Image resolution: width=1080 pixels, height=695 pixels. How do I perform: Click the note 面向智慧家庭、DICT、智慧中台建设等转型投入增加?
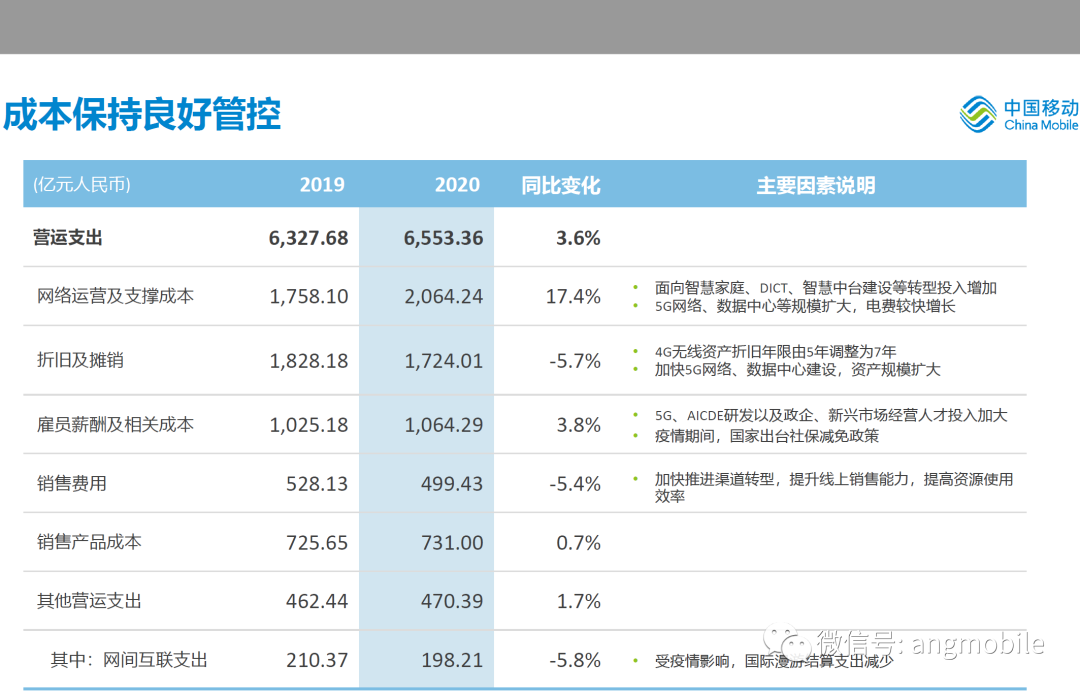tap(826, 288)
